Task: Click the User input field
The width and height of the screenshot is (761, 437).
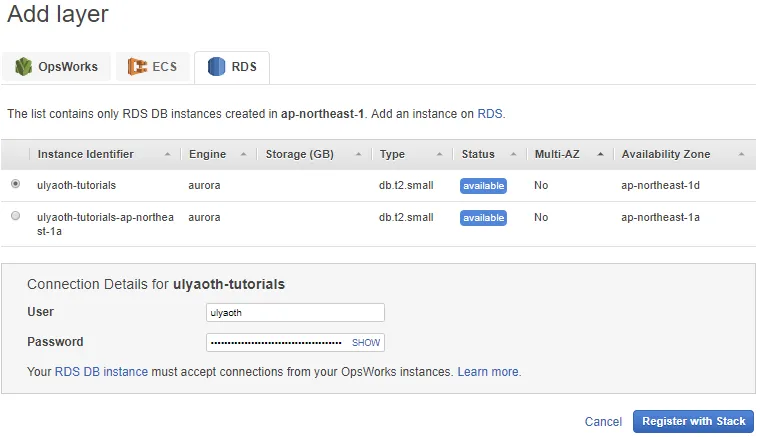Action: click(295, 312)
